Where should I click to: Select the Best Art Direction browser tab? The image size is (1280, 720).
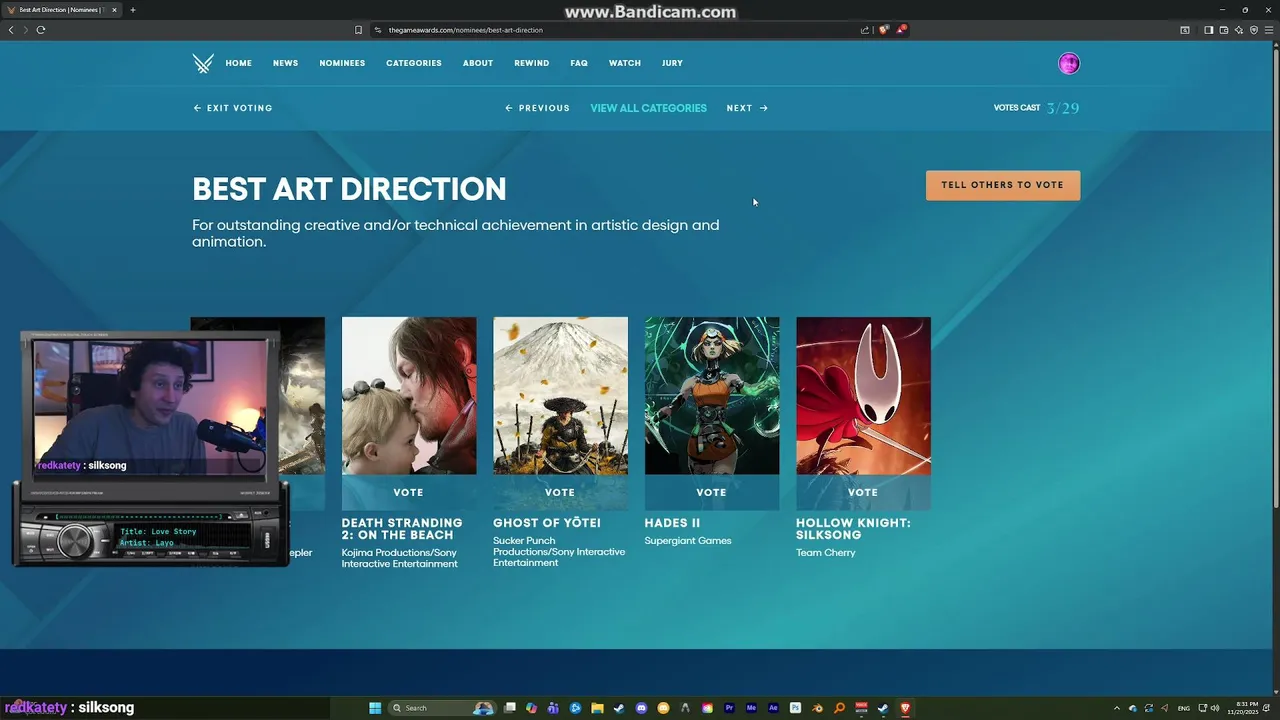tap(62, 10)
